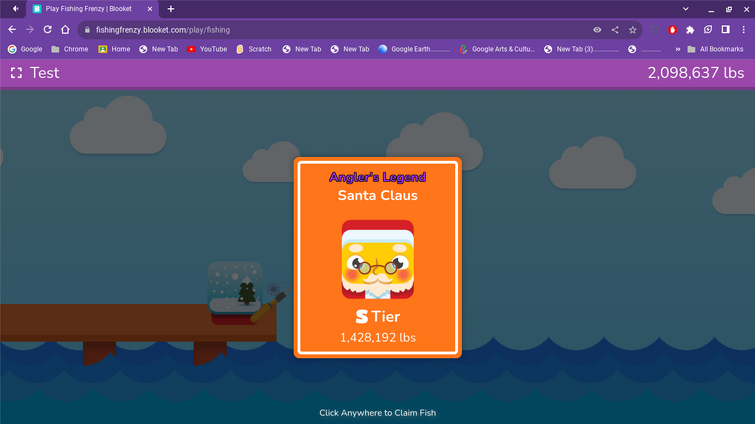Screen dimensions: 755x424
Task: Go back to the previous page
Action: pyautogui.click(x=12, y=30)
